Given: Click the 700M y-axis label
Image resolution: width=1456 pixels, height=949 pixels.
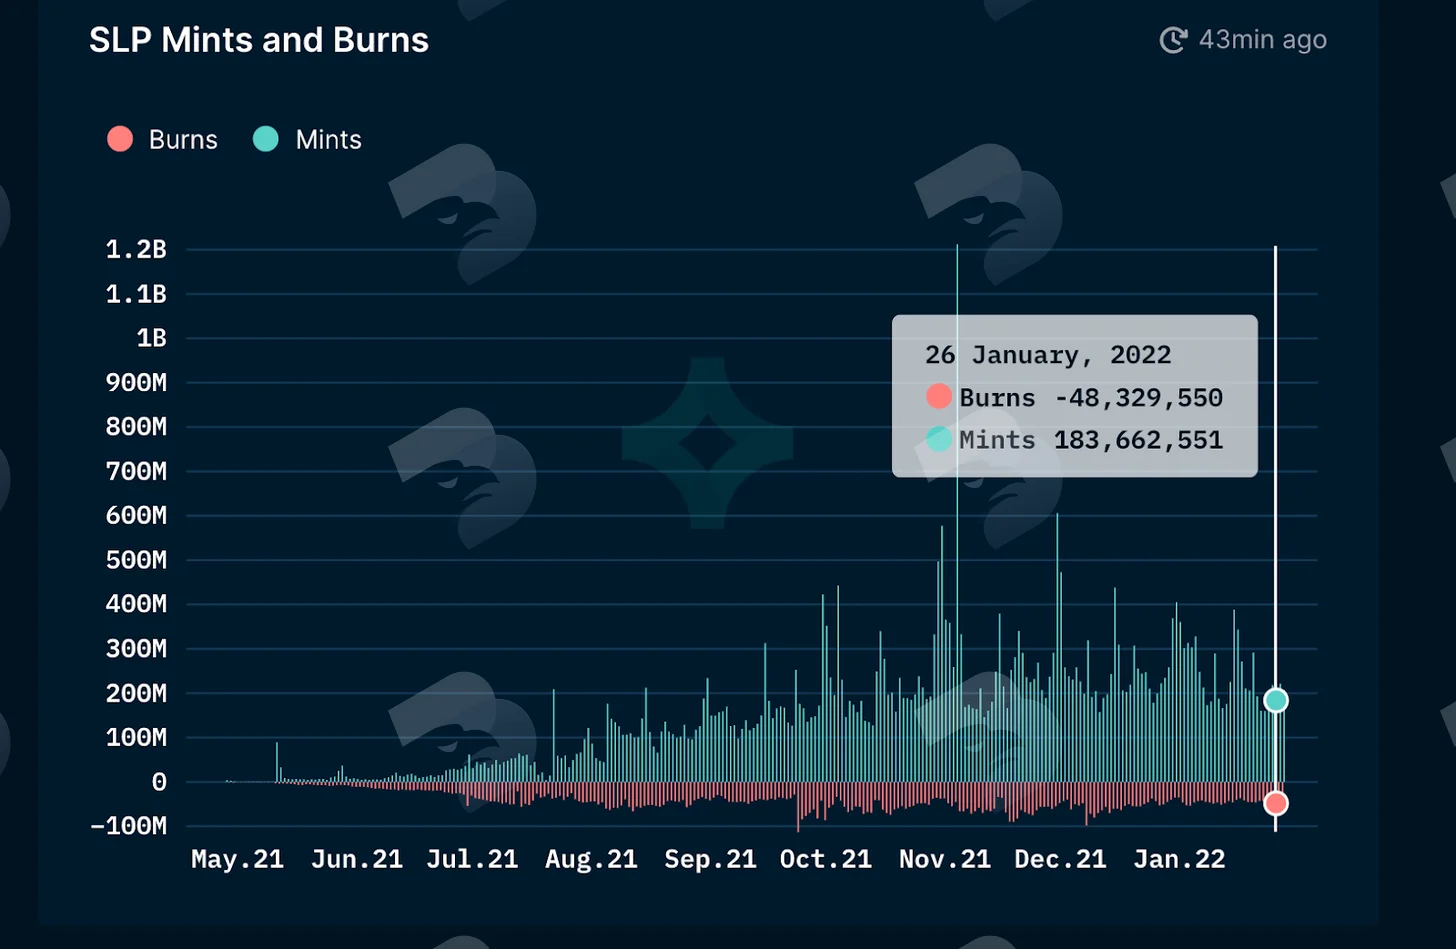Looking at the screenshot, I should coord(136,471).
